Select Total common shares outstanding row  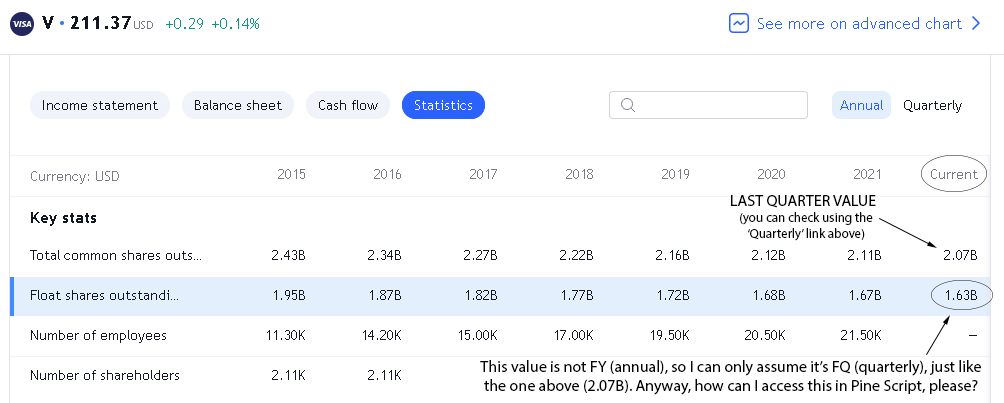pos(501,256)
